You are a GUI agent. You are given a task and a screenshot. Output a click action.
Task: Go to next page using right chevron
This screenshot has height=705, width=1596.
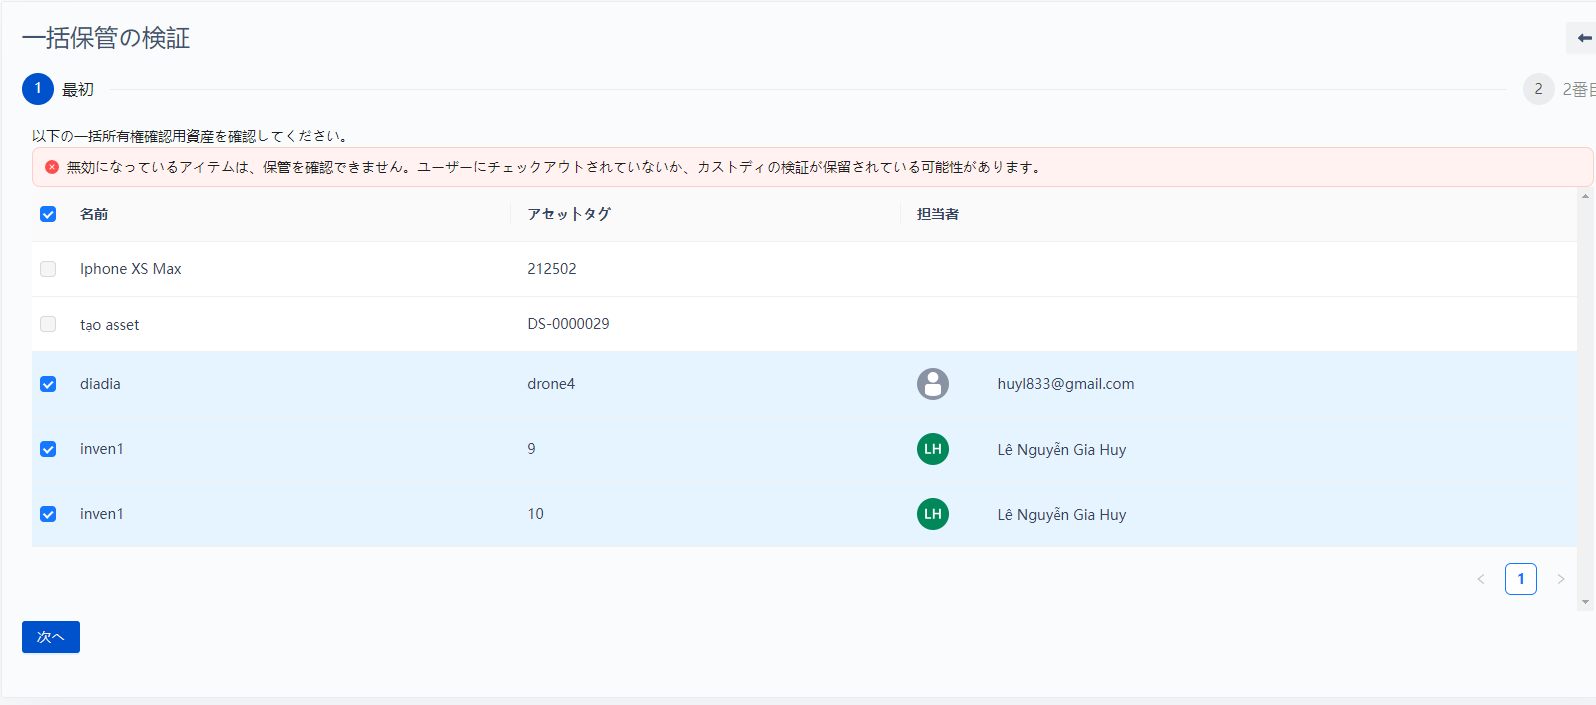coord(1560,579)
